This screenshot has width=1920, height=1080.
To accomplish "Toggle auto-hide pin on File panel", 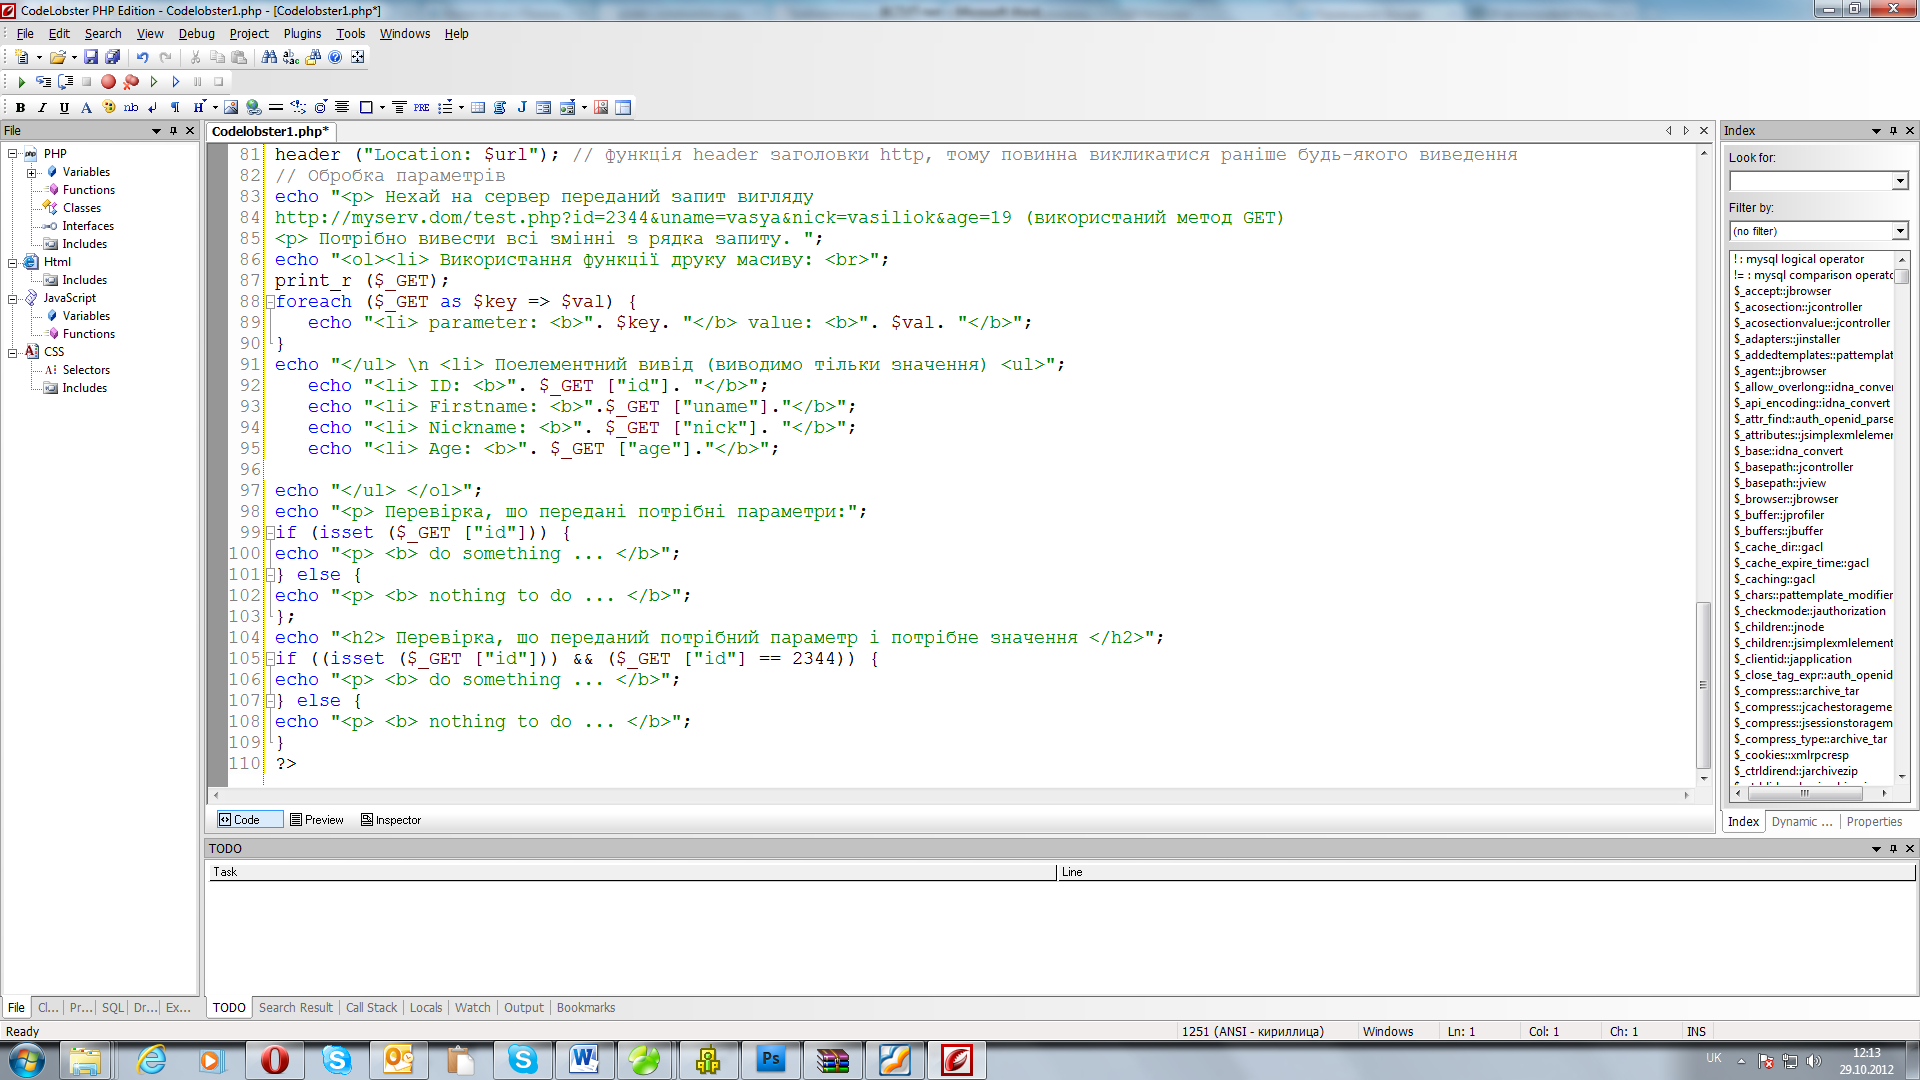I will coord(173,131).
